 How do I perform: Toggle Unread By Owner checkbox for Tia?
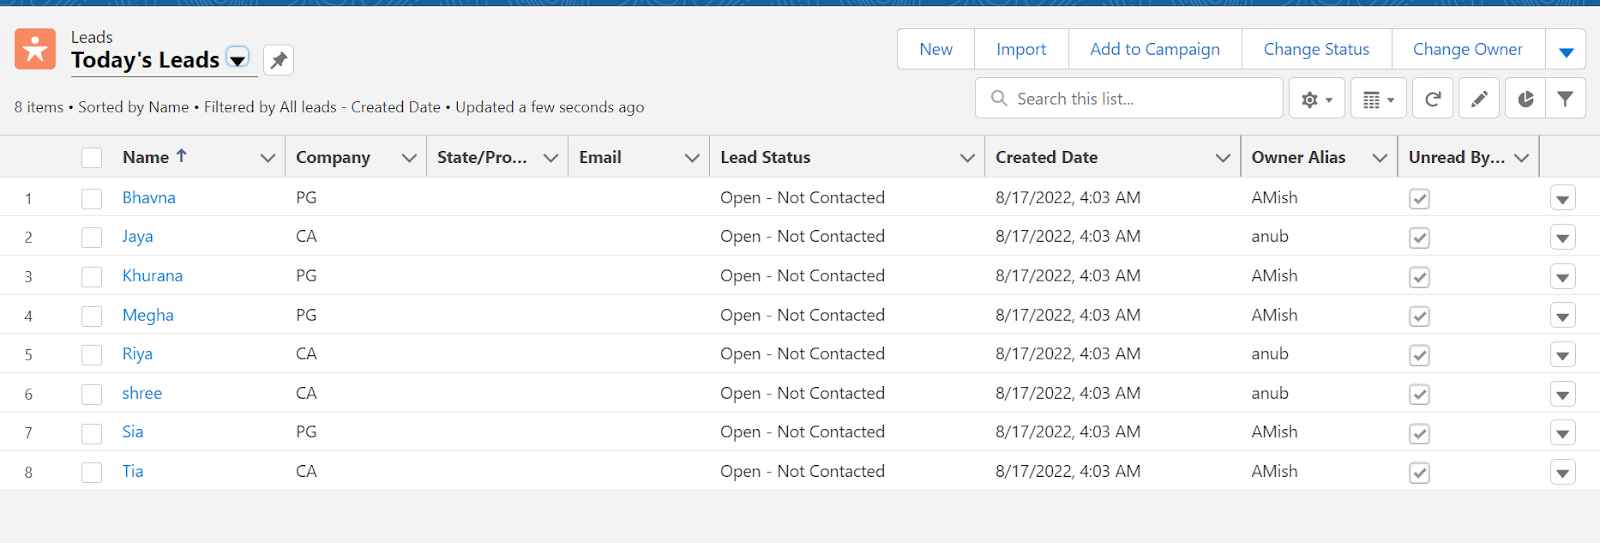pyautogui.click(x=1419, y=472)
